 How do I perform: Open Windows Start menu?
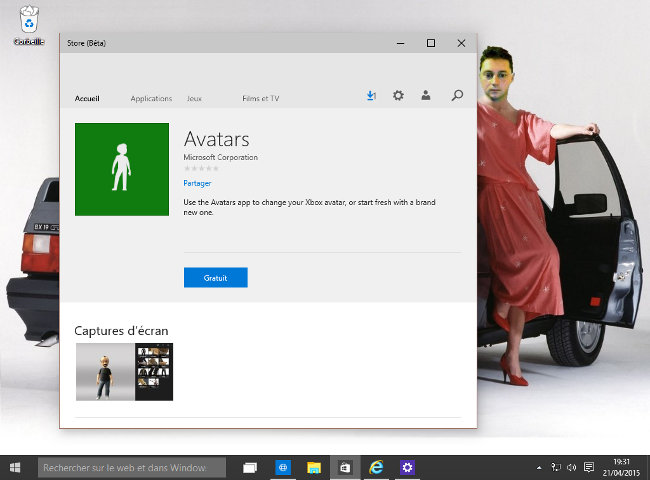point(16,467)
